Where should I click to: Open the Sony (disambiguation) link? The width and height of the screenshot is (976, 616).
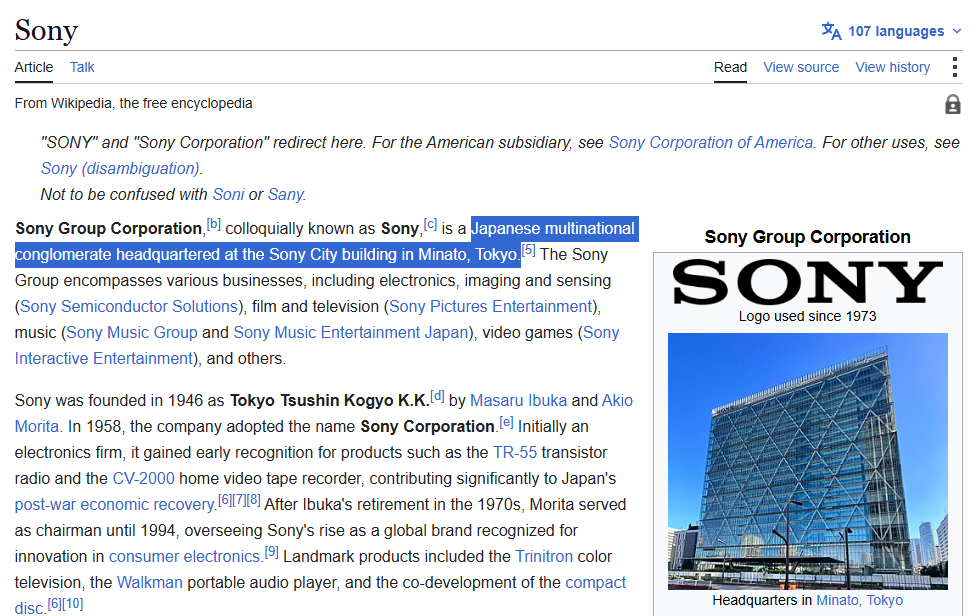pyautogui.click(x=120, y=169)
